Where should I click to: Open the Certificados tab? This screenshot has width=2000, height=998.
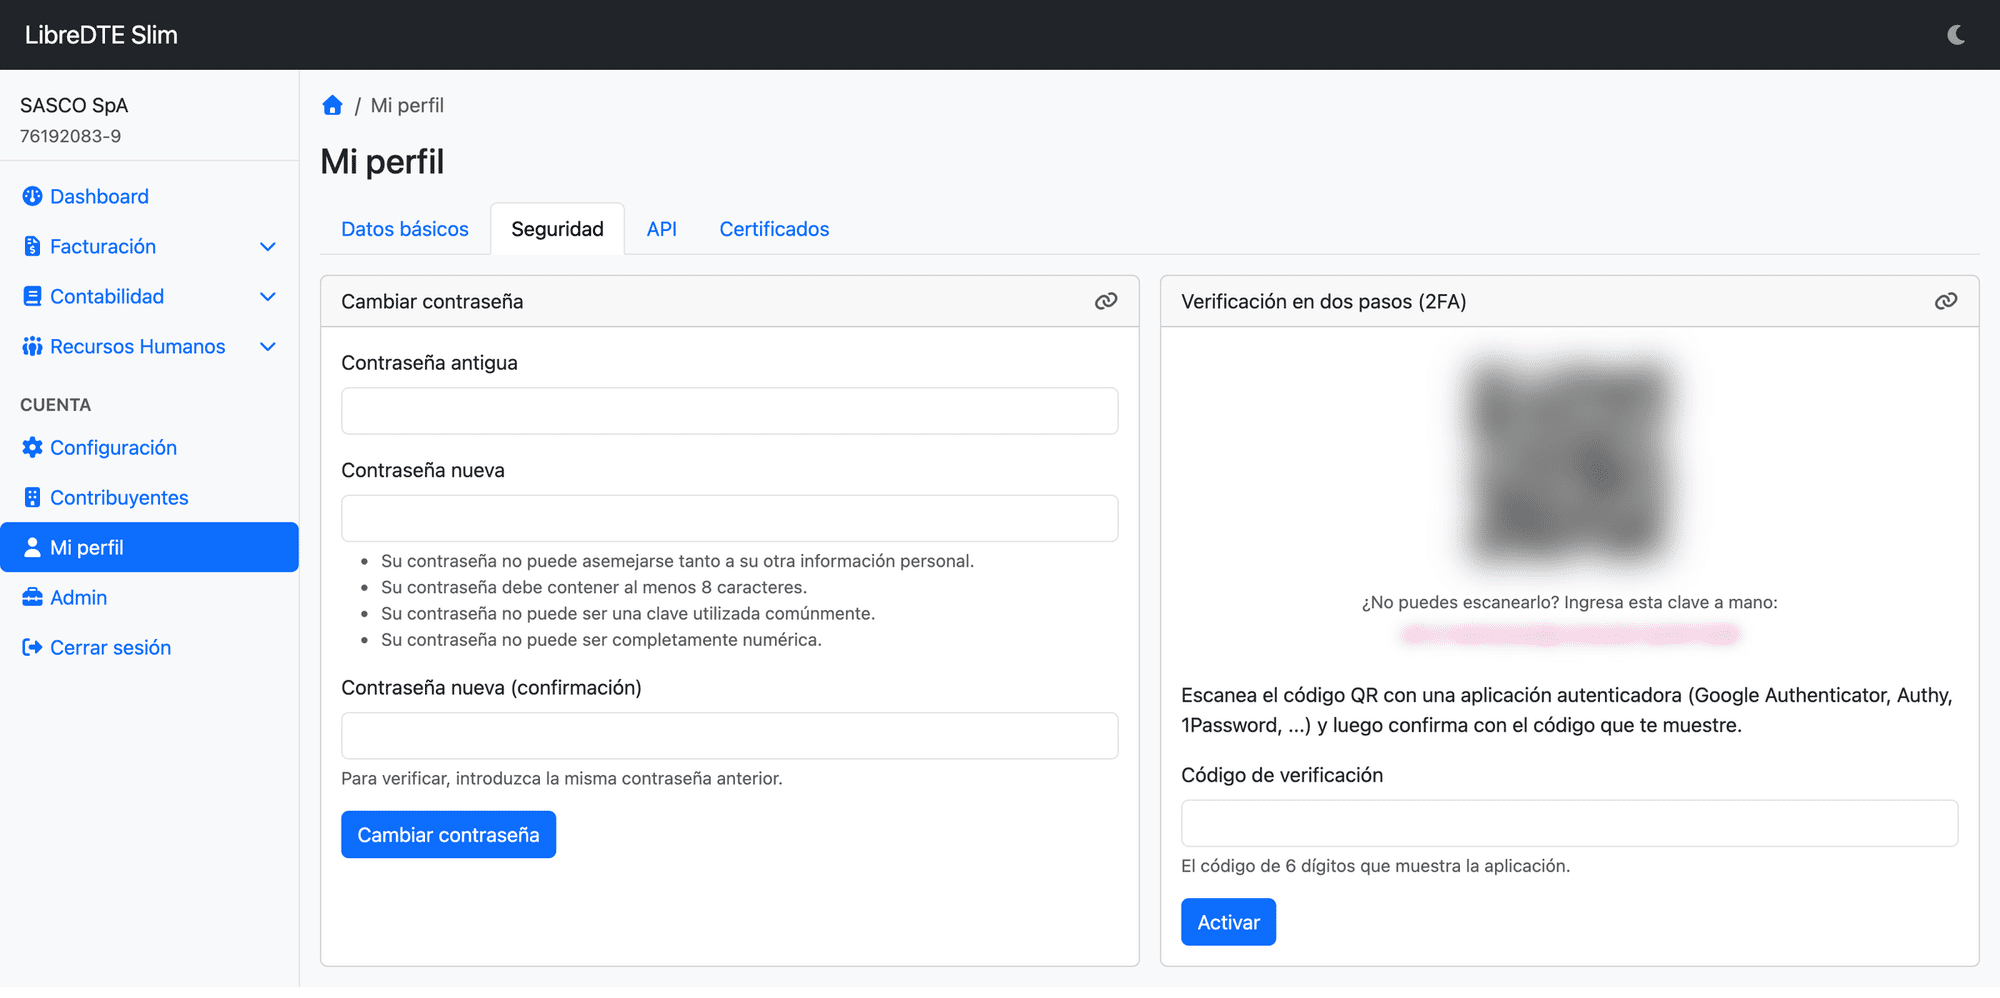coord(775,229)
